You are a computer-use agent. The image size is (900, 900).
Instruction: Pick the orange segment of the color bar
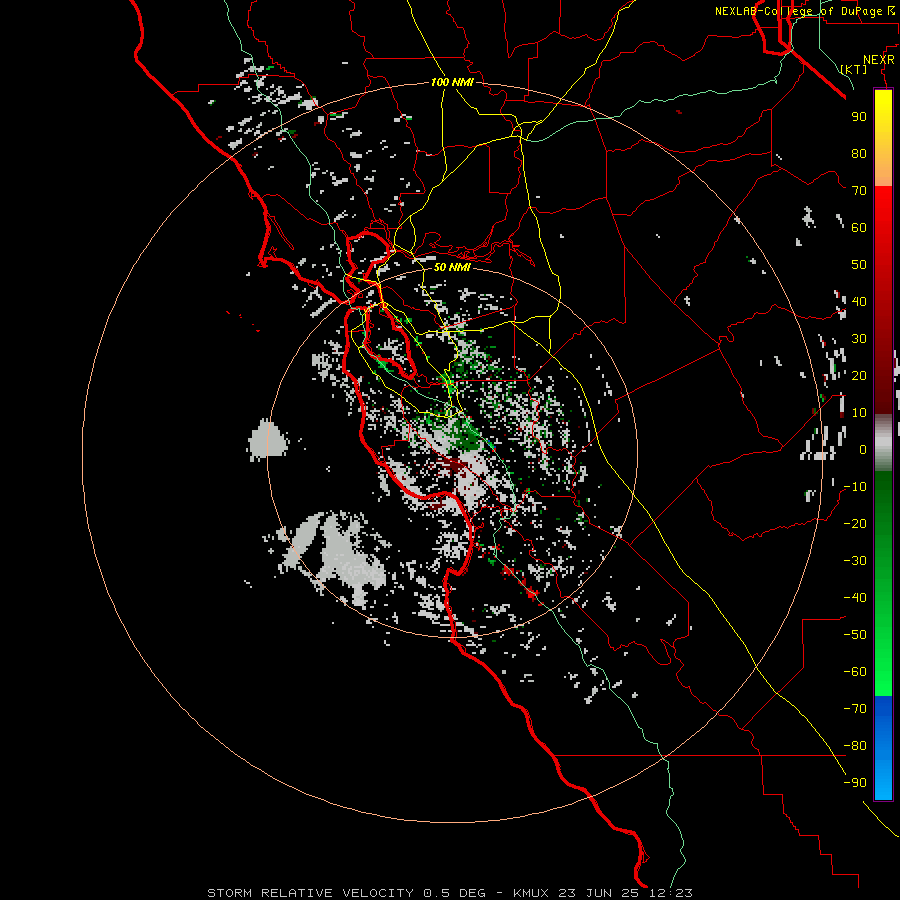tap(883, 168)
